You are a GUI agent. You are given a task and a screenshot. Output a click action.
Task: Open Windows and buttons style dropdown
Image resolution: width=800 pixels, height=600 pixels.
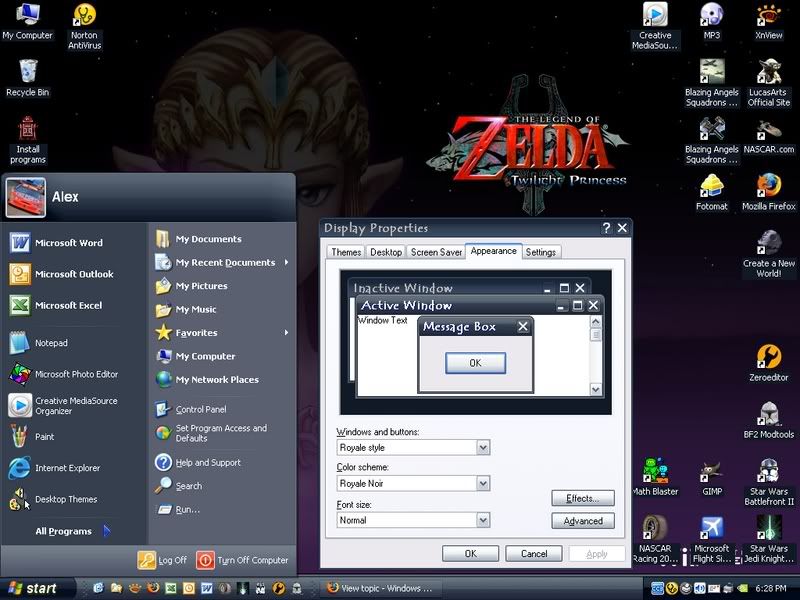tap(483, 447)
